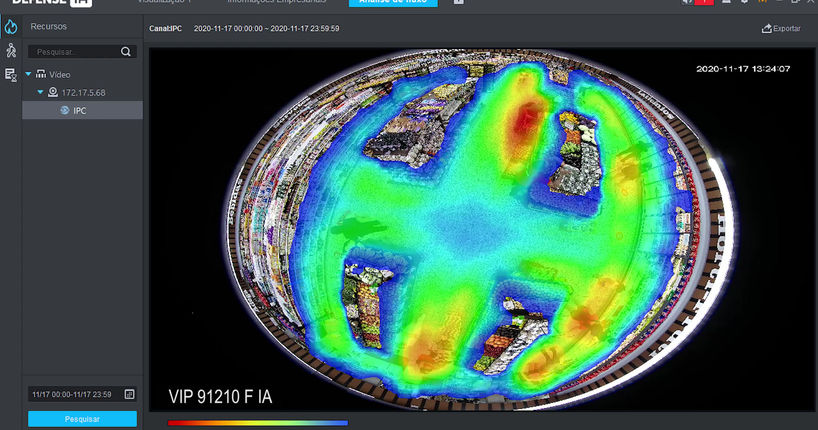The image size is (818, 430).
Task: Collapse the 172.17.5.68 device arrow
Action: click(x=40, y=92)
